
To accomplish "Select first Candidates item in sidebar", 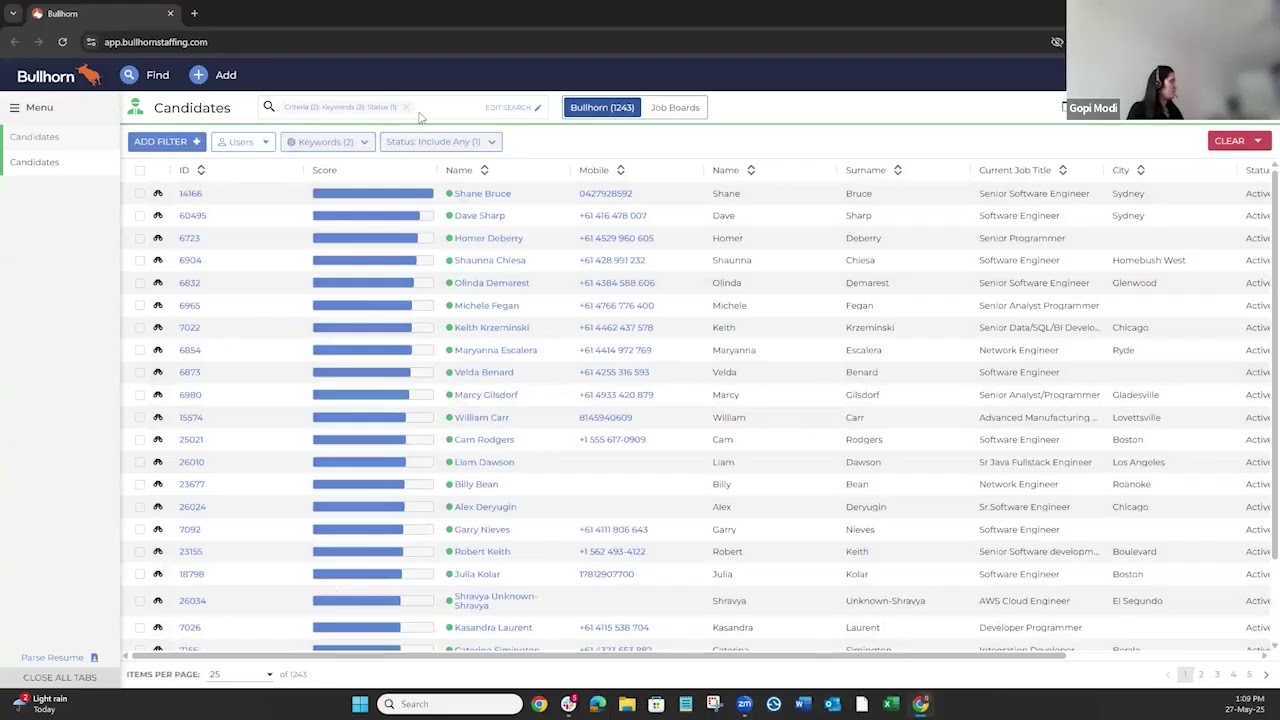I will click(34, 136).
